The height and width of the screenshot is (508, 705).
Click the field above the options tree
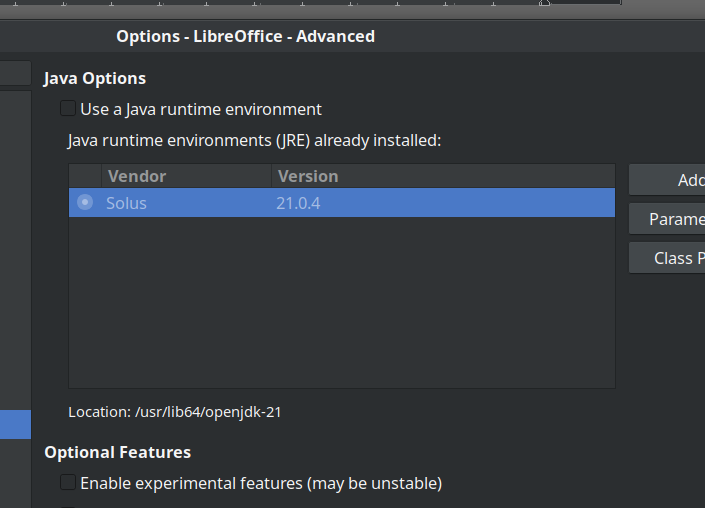pyautogui.click(x=14, y=73)
